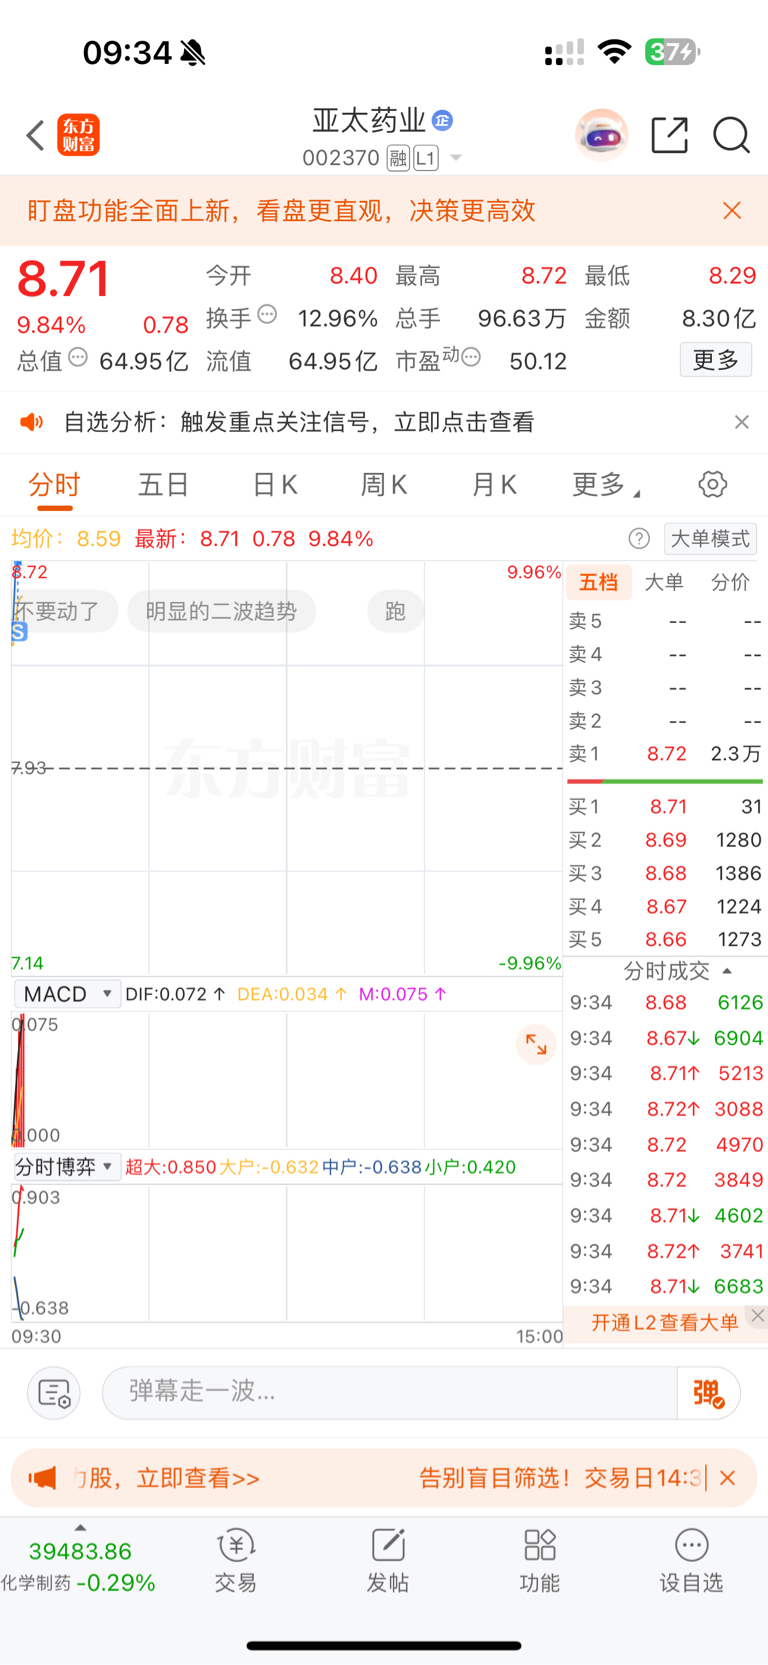Select the 五档 order book tab
The image size is (768, 1665).
click(598, 582)
